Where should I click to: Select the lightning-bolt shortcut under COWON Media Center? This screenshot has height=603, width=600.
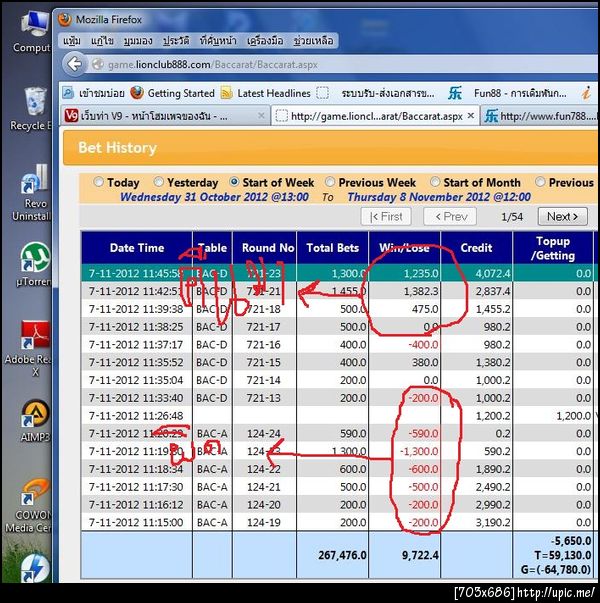(x=35, y=568)
